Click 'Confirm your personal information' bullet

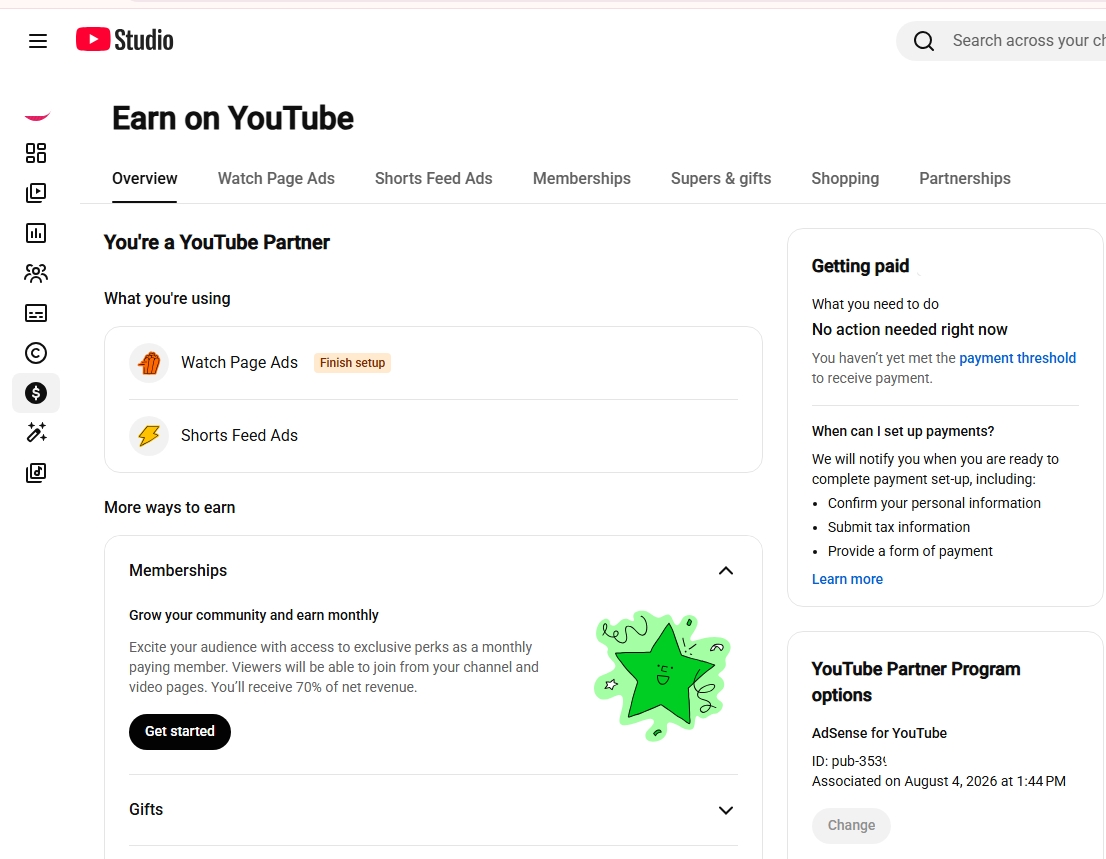point(934,503)
